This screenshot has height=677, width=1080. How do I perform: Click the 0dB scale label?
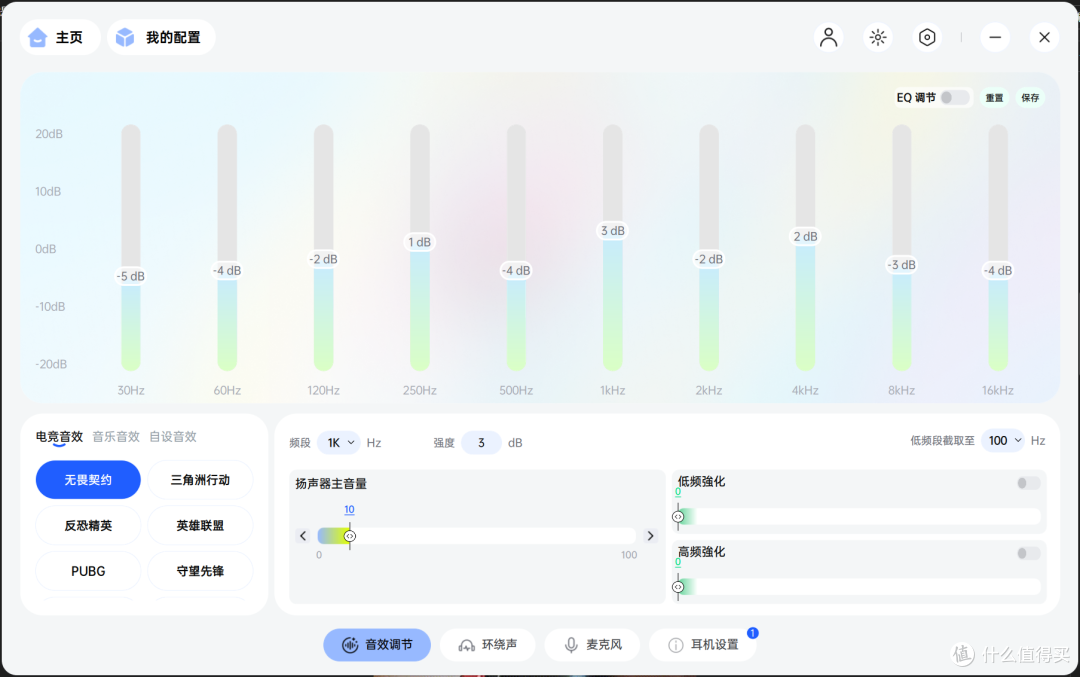45,249
